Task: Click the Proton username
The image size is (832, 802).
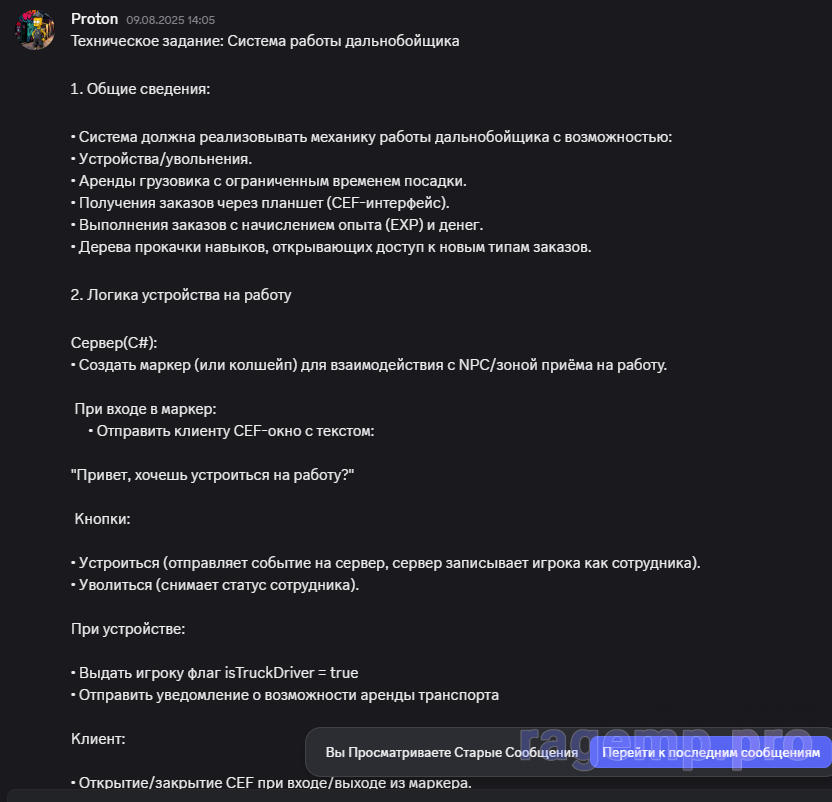Action: click(x=94, y=19)
